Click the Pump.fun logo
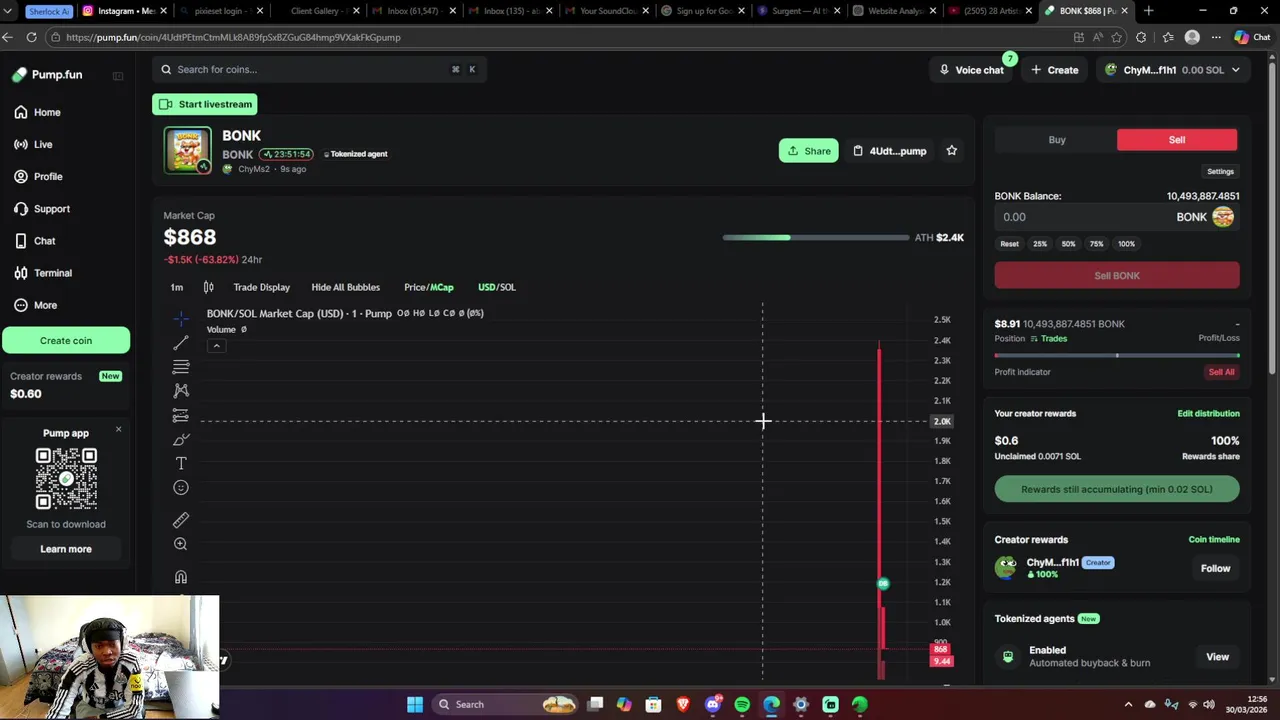Screen dimensions: 1280x720 [47, 75]
